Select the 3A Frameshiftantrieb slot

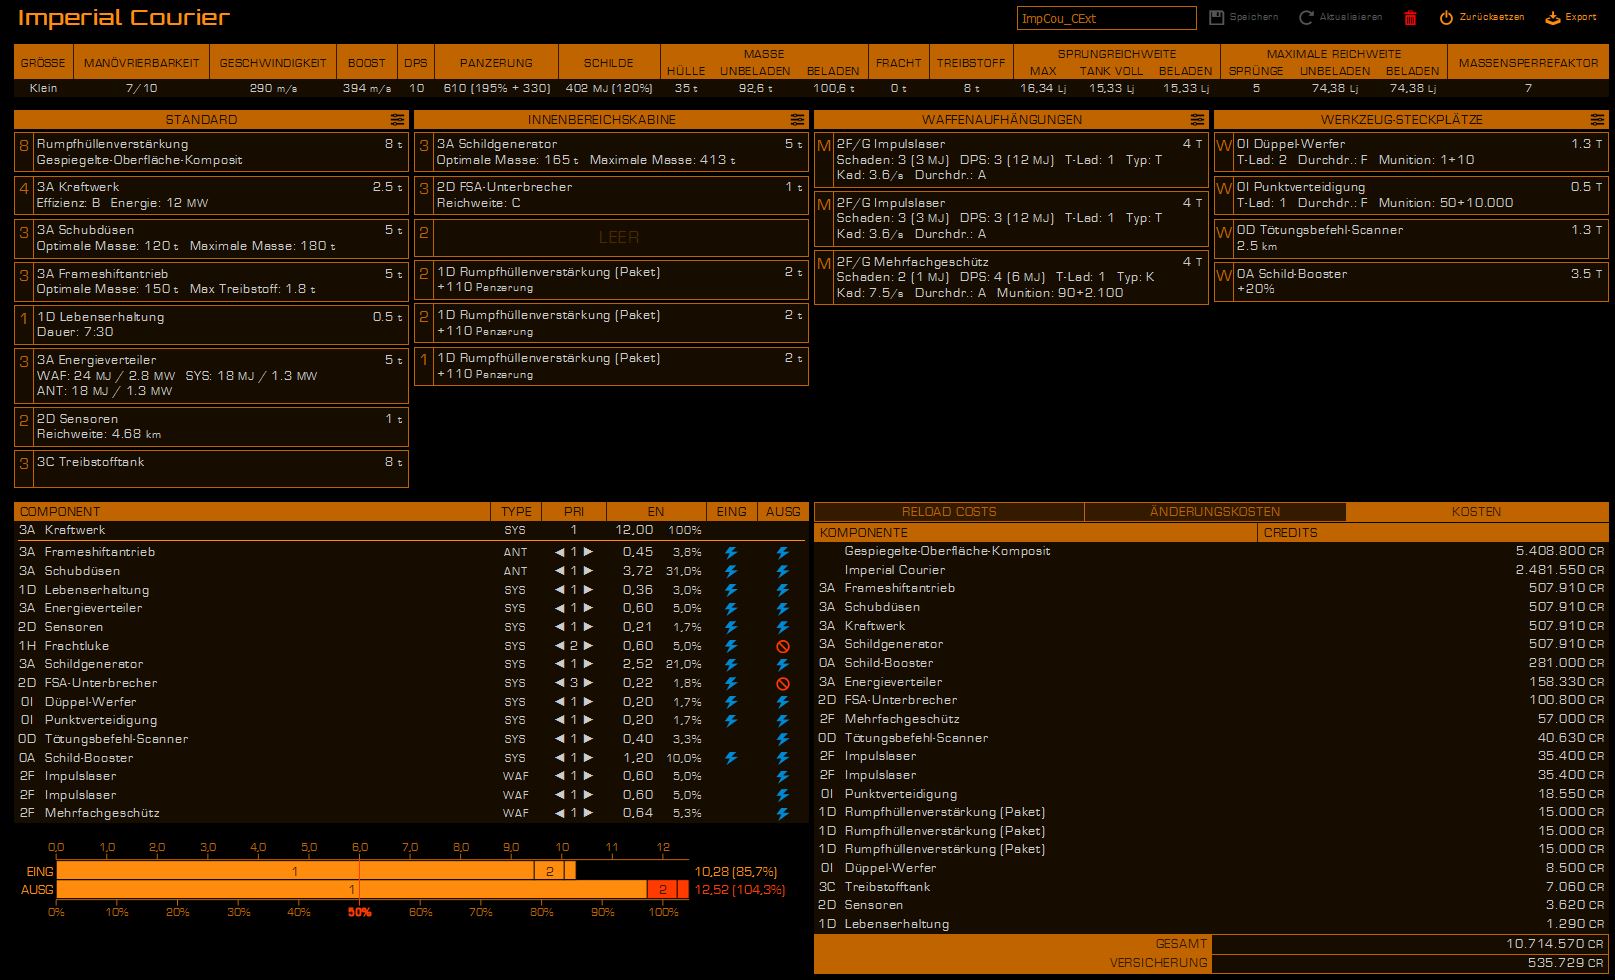pyautogui.click(x=211, y=282)
